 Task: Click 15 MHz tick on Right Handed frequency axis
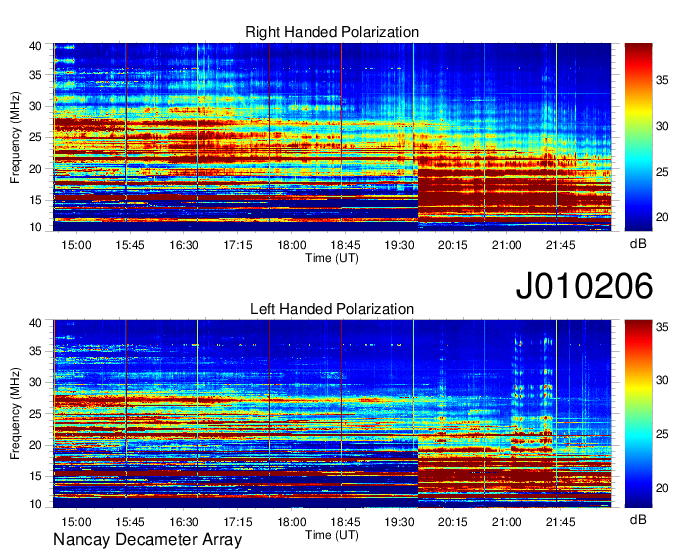point(35,200)
